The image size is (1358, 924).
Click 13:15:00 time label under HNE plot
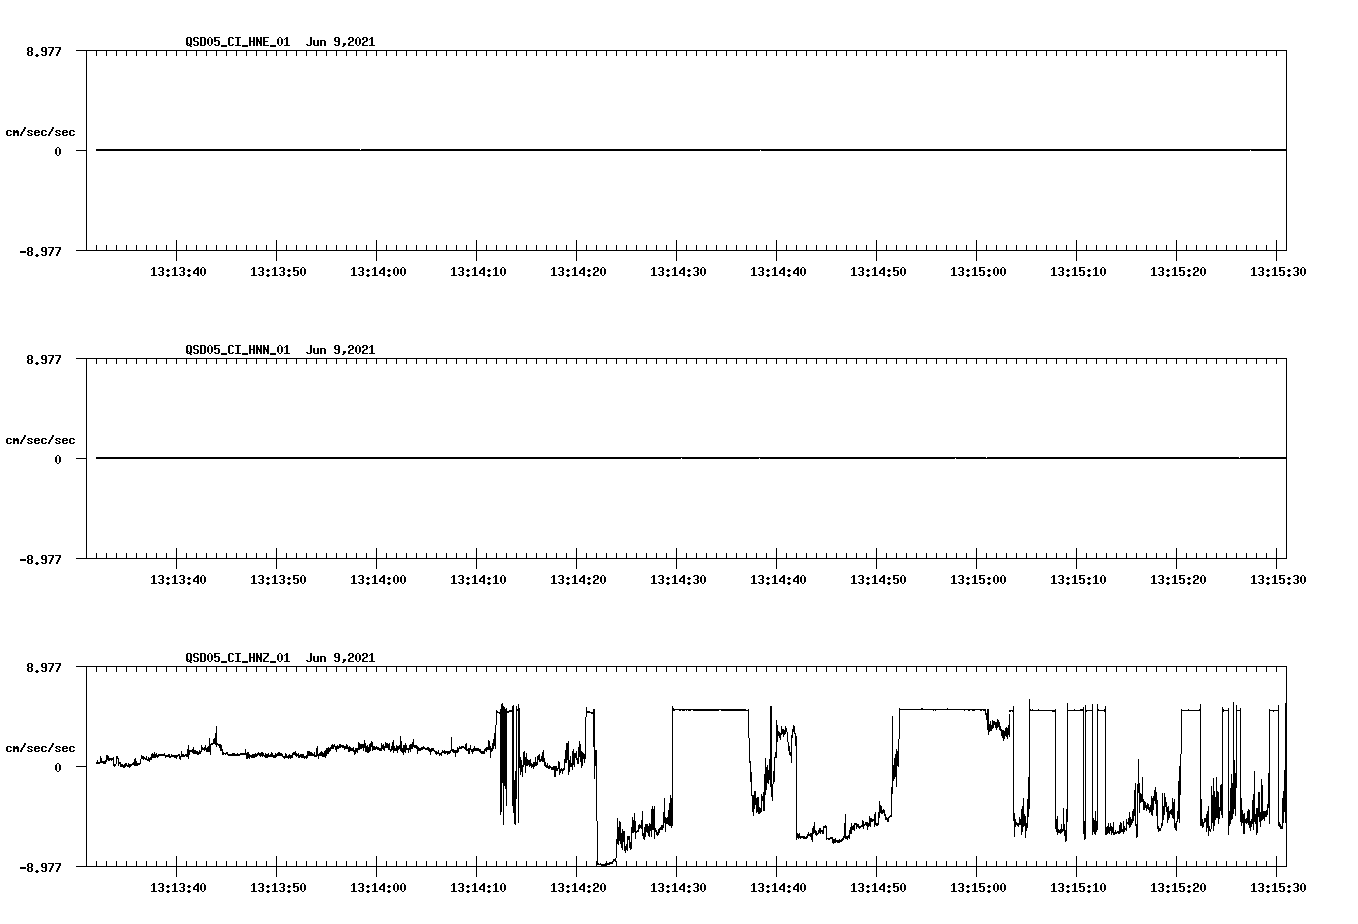[x=978, y=272]
